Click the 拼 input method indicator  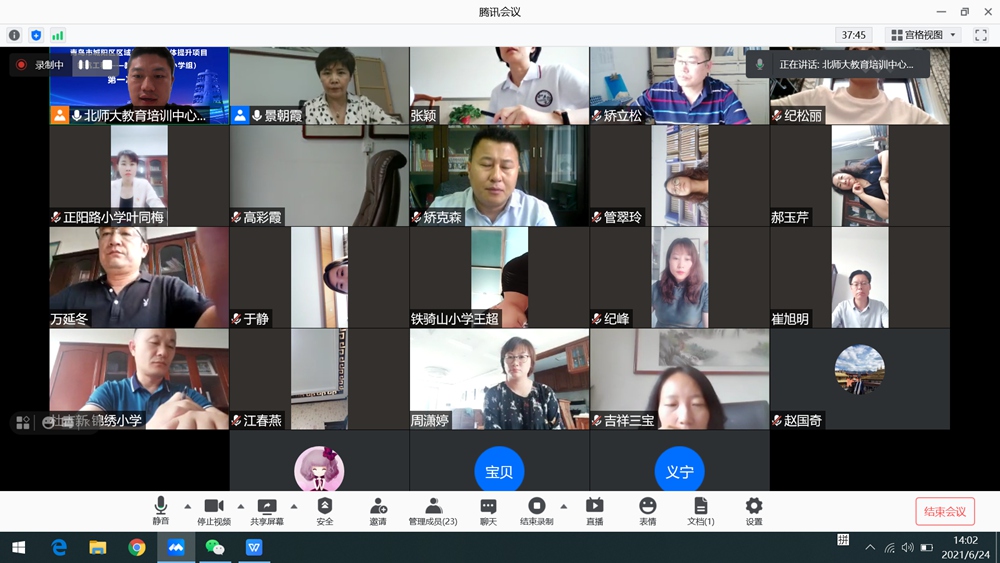click(x=842, y=539)
